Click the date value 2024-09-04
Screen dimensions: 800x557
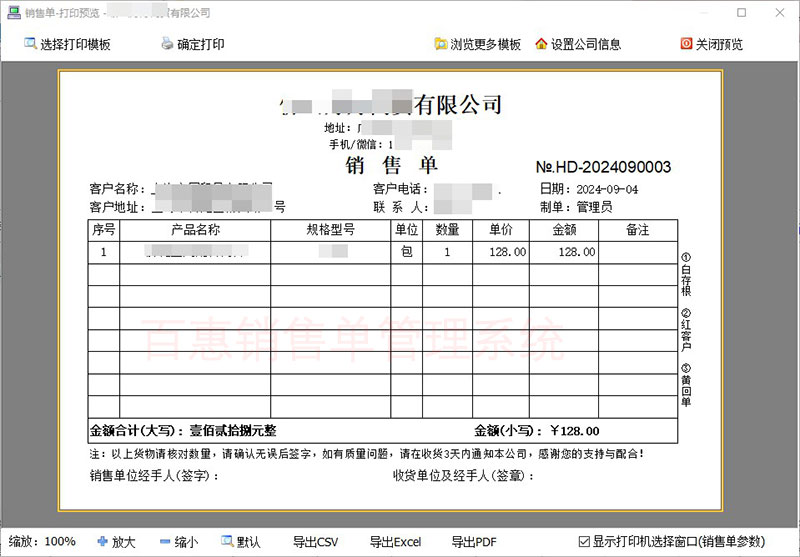point(607,190)
